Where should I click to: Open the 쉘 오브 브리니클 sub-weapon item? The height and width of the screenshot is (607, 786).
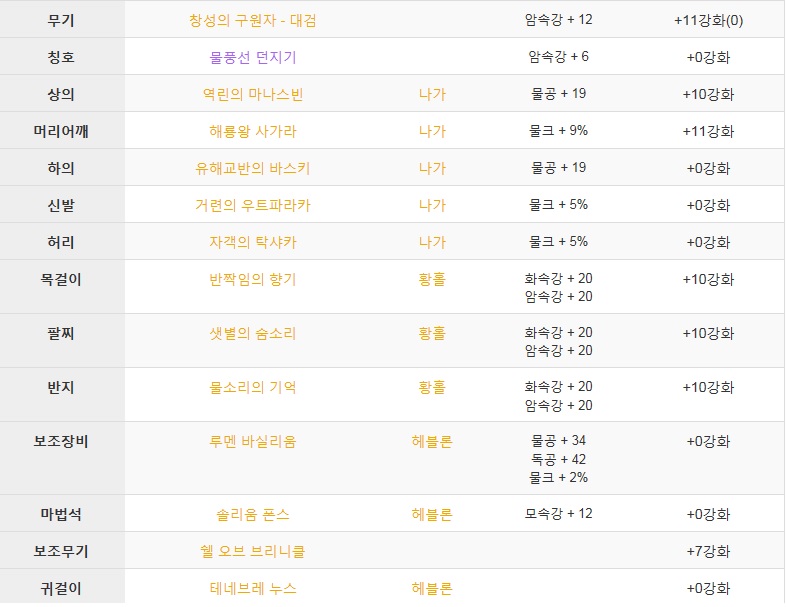tap(252, 552)
